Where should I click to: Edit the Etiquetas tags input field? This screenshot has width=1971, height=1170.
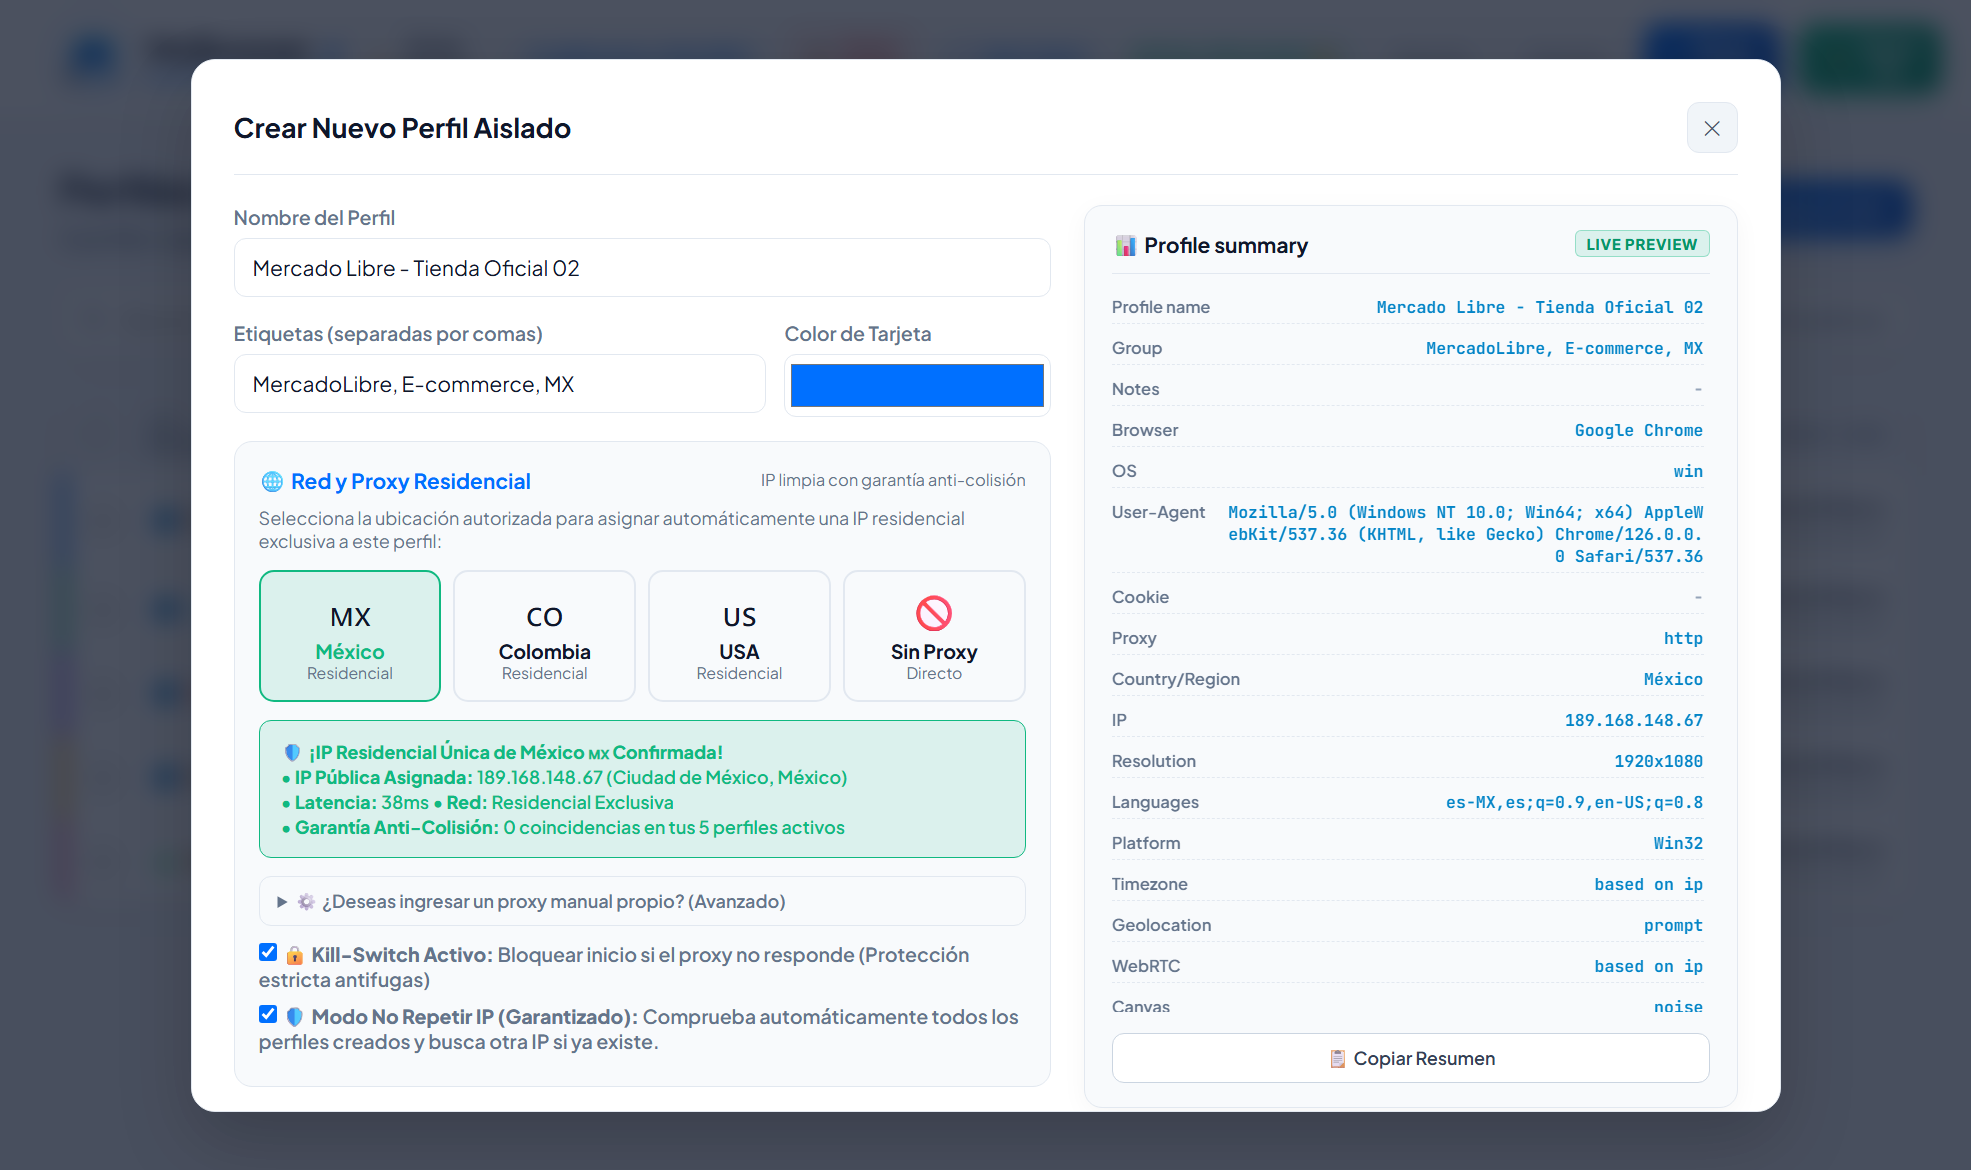(500, 384)
